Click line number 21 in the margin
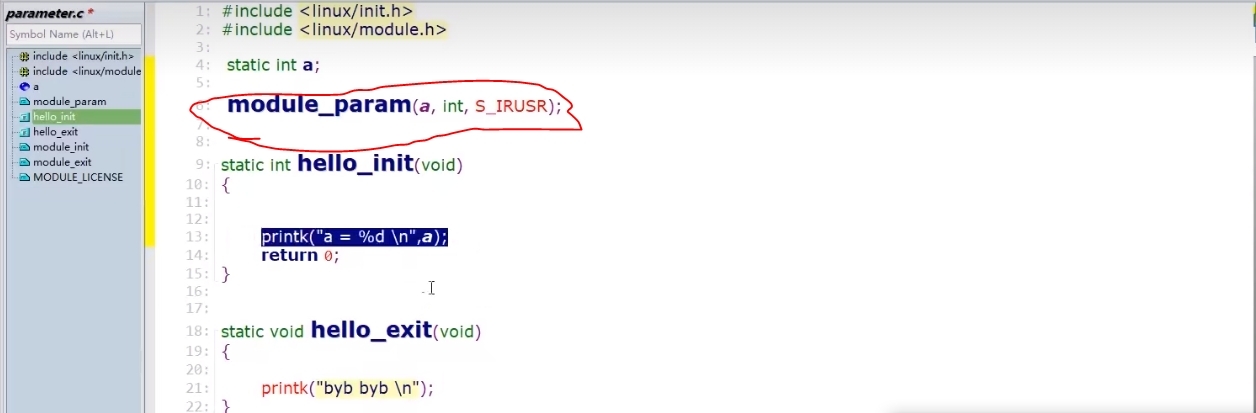This screenshot has height=413, width=1256. click(x=199, y=388)
